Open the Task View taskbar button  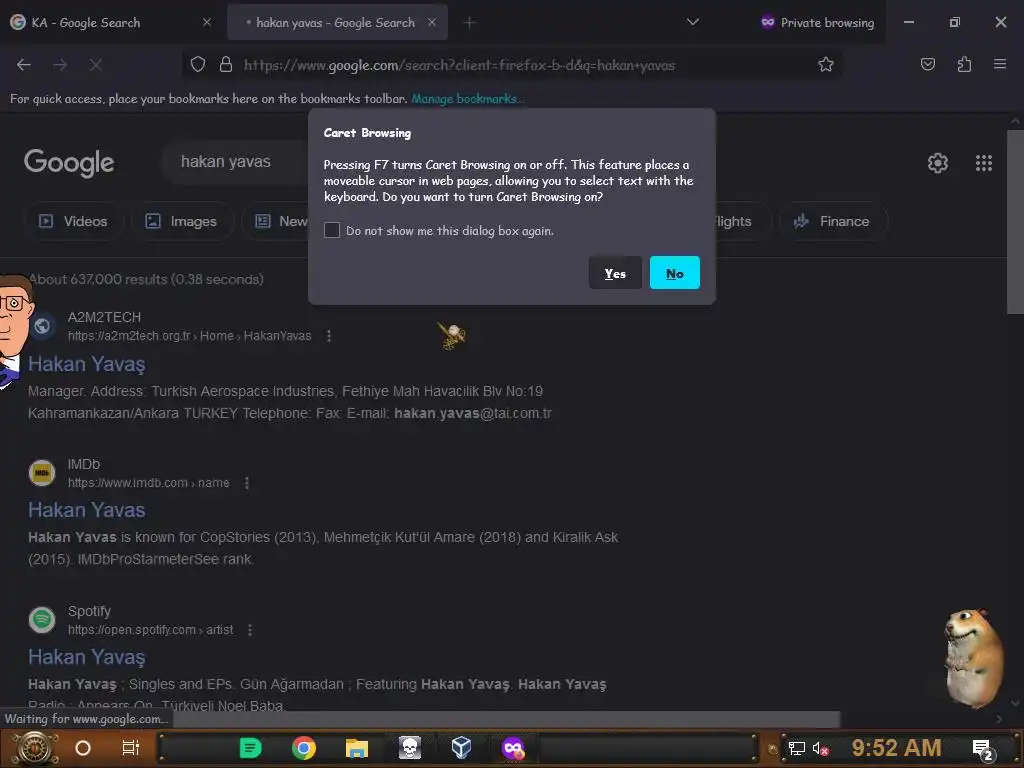131,748
